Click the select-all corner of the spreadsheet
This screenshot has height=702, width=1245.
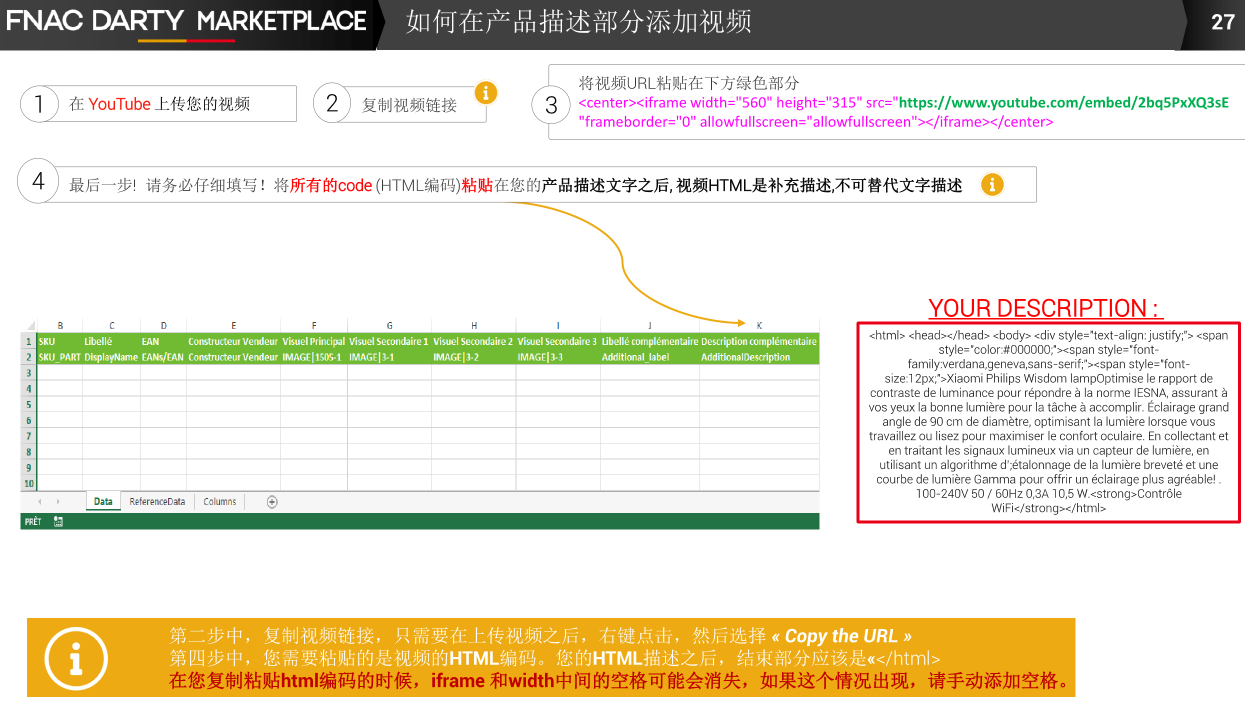pos(28,325)
